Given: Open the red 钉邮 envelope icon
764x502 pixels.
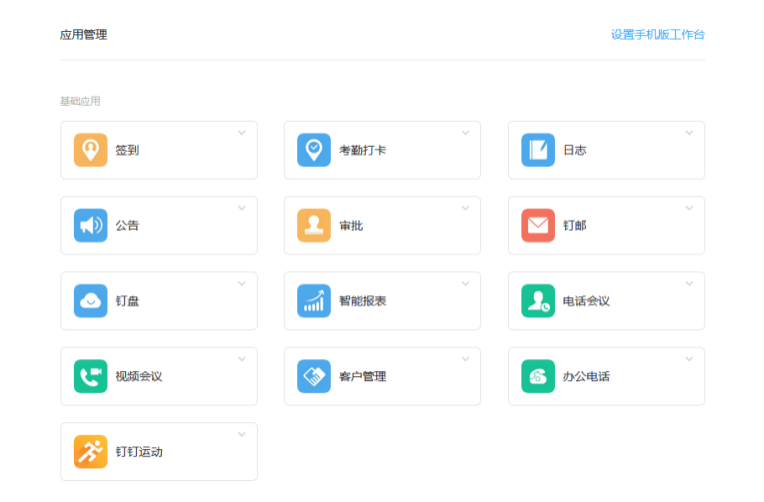Looking at the screenshot, I should 538,226.
